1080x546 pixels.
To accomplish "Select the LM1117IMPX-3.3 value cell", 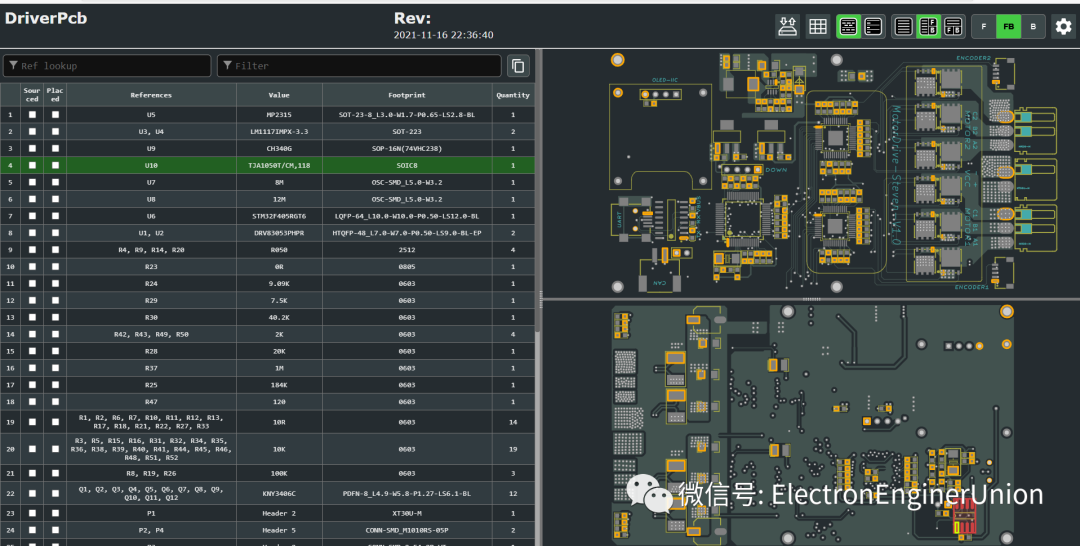I will [x=279, y=132].
